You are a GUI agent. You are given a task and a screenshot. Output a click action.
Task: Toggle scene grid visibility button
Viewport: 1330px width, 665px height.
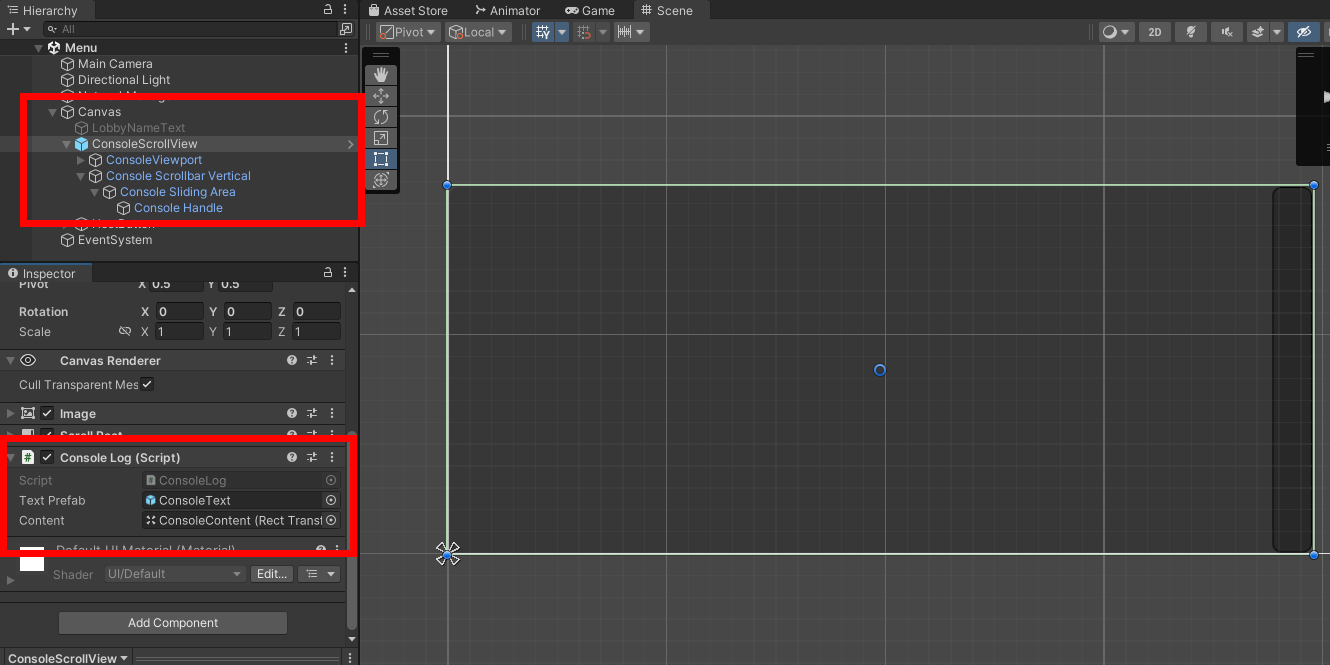point(543,32)
